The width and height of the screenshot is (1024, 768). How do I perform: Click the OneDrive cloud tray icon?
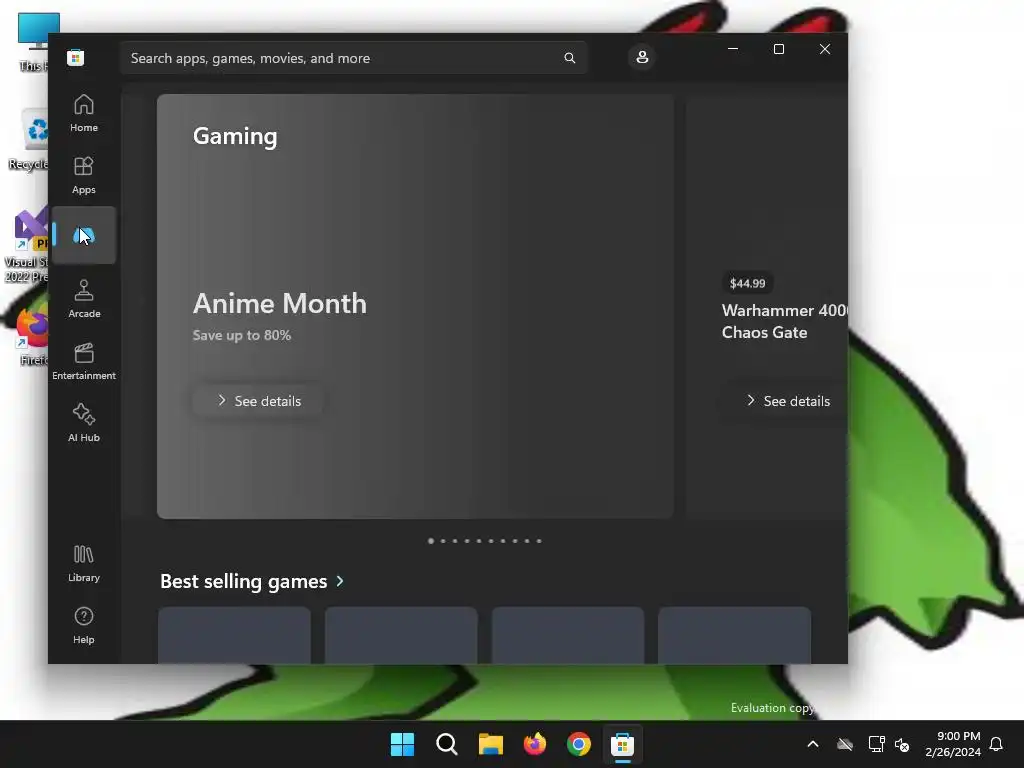(x=845, y=744)
